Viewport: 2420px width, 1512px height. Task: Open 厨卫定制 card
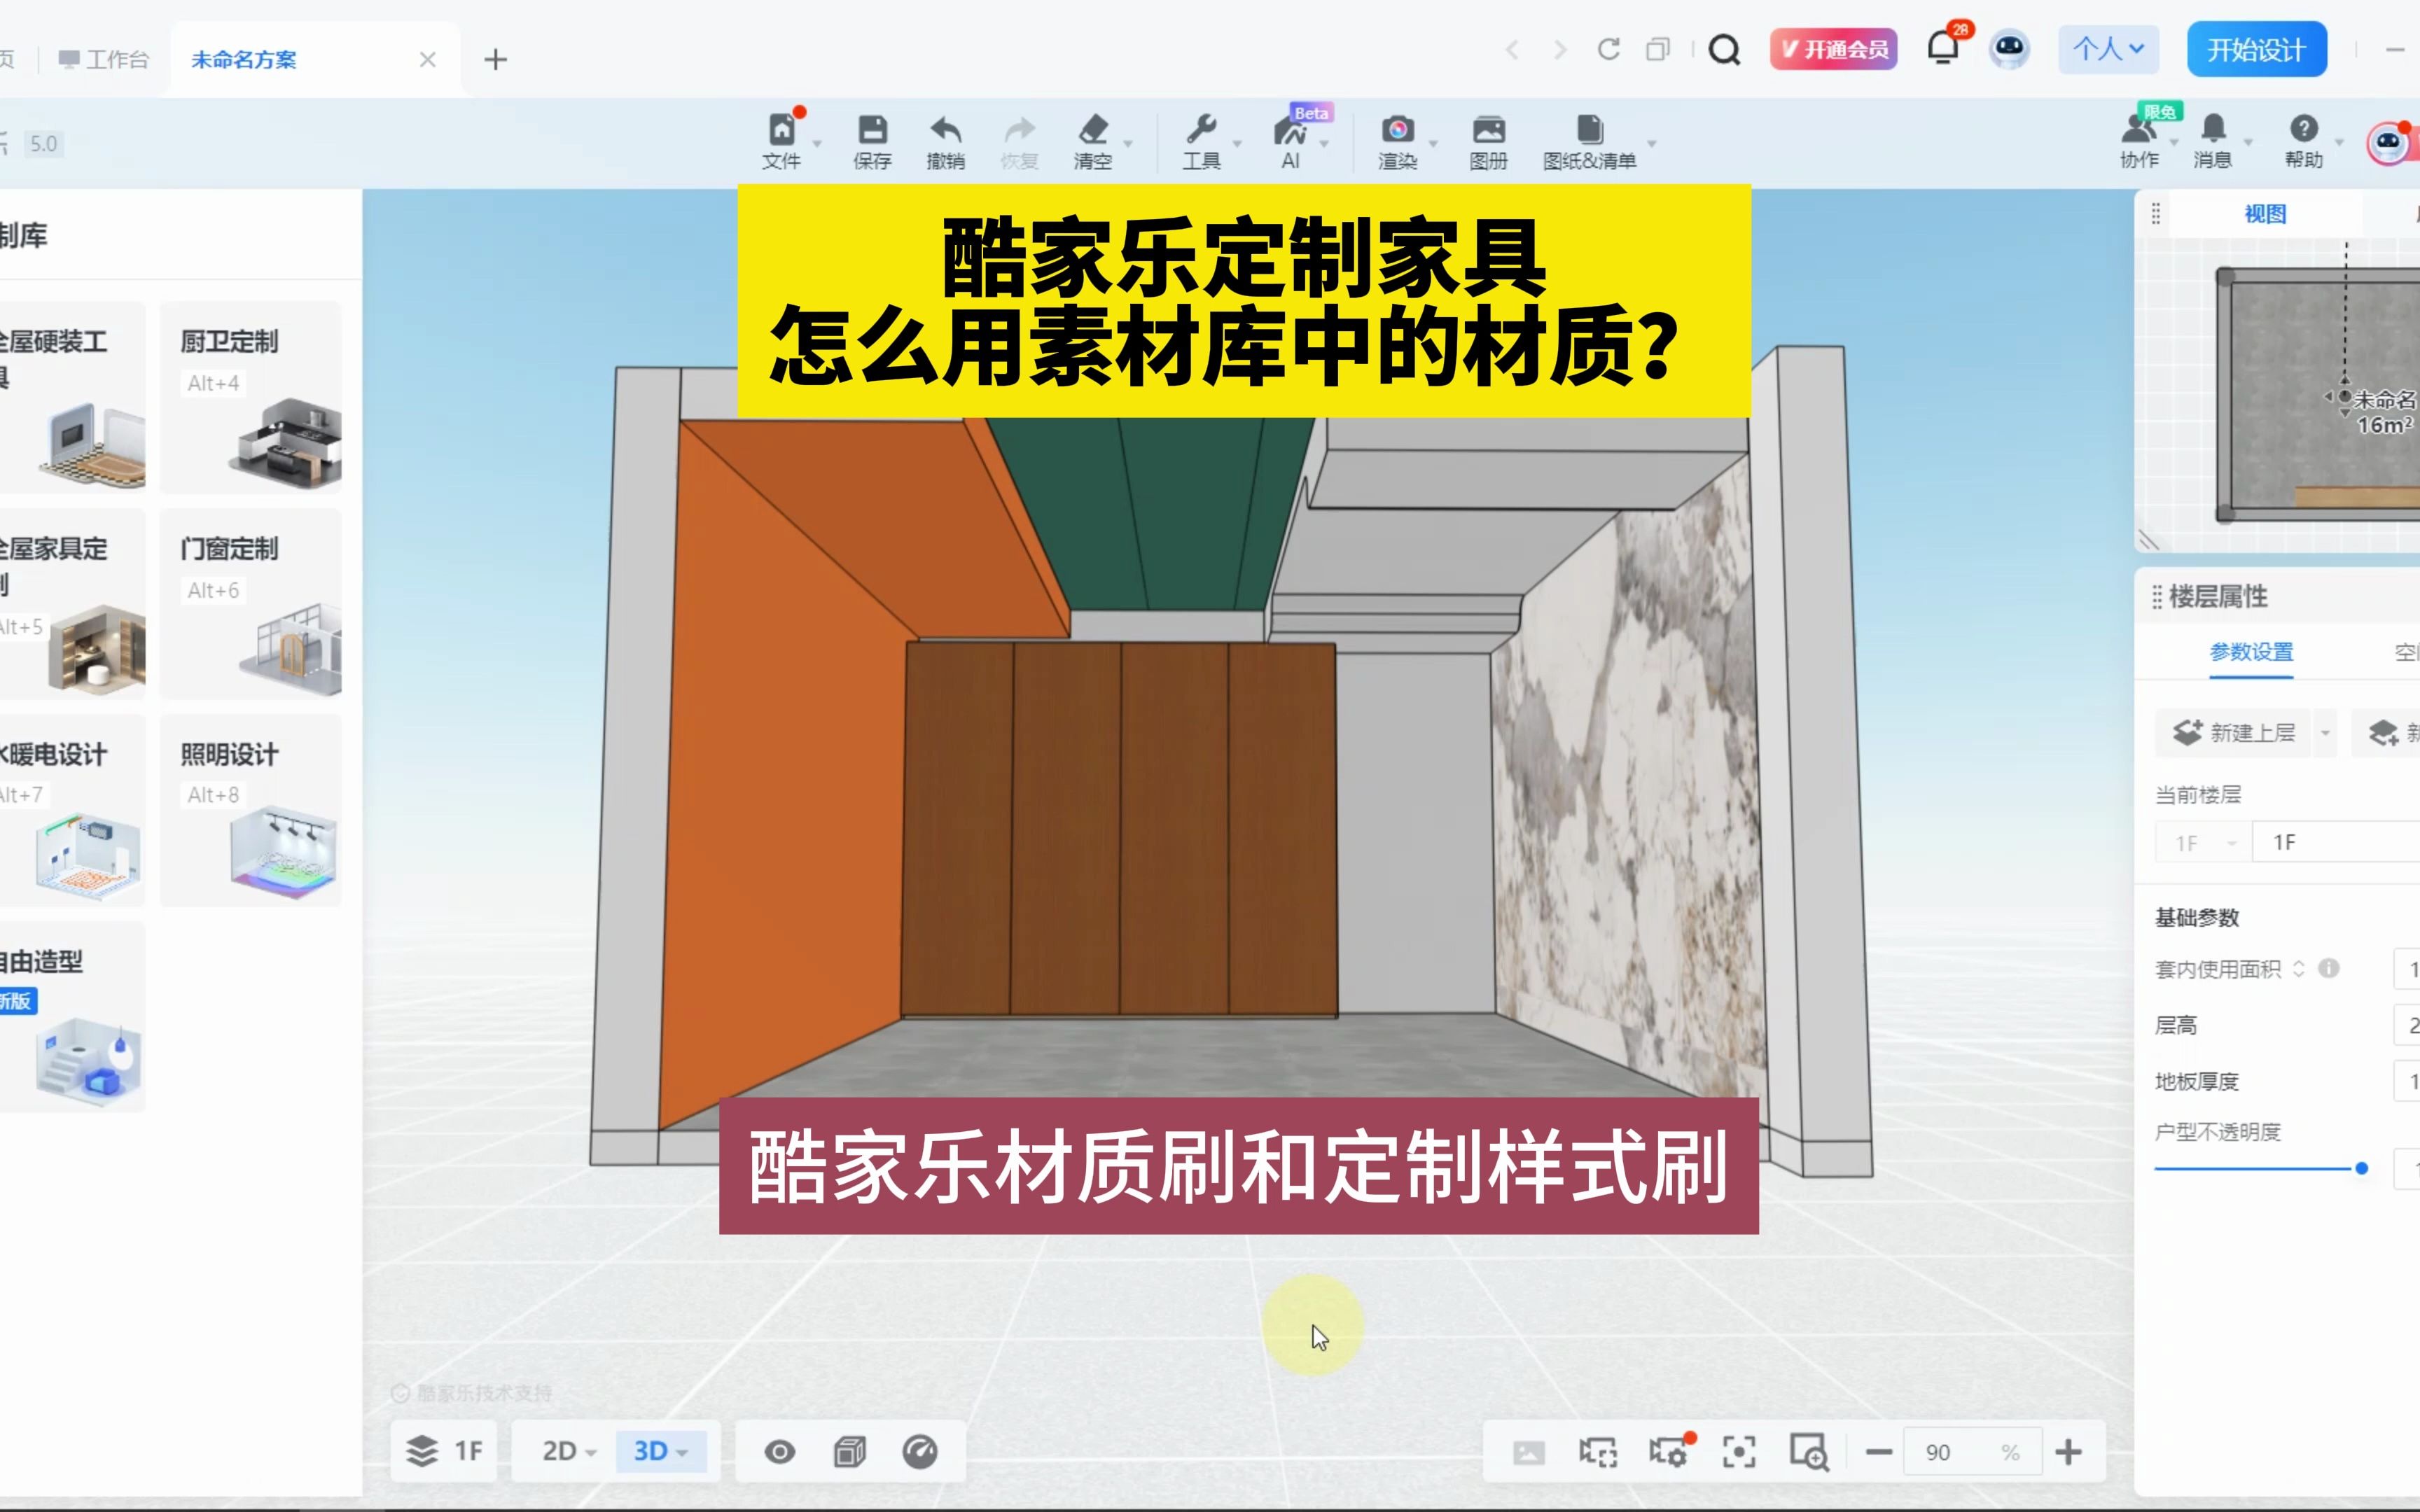point(251,397)
